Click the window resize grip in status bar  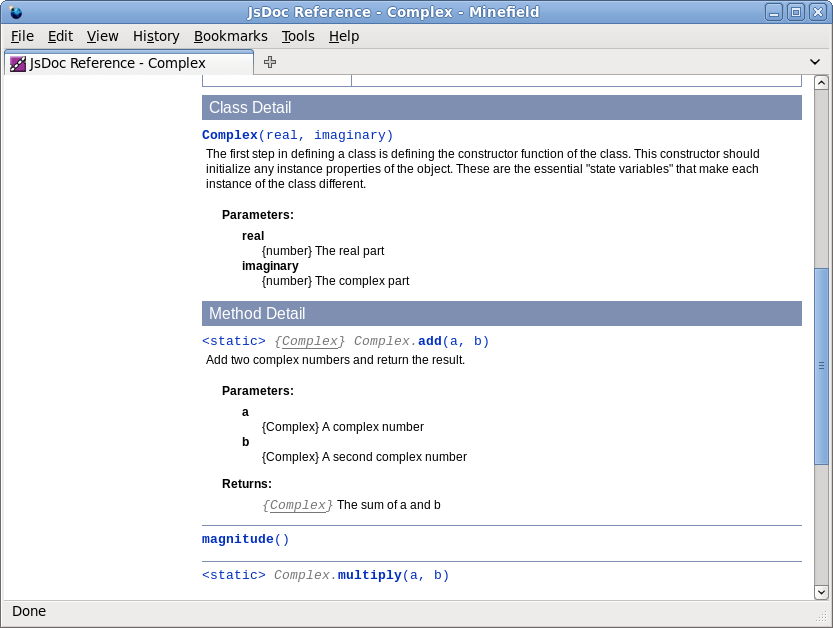point(821,615)
